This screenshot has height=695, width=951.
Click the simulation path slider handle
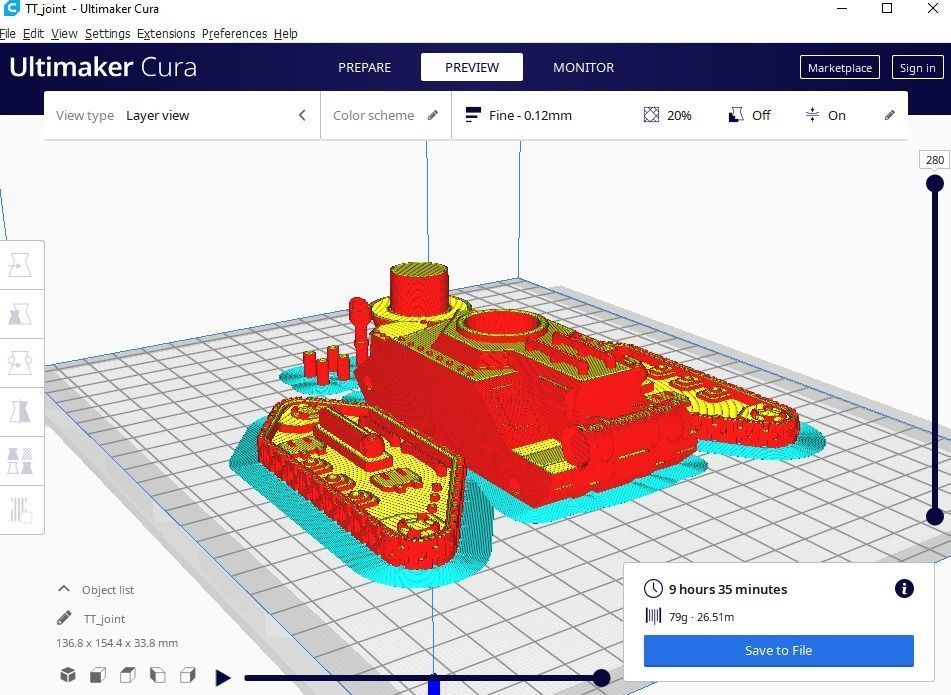tap(601, 677)
